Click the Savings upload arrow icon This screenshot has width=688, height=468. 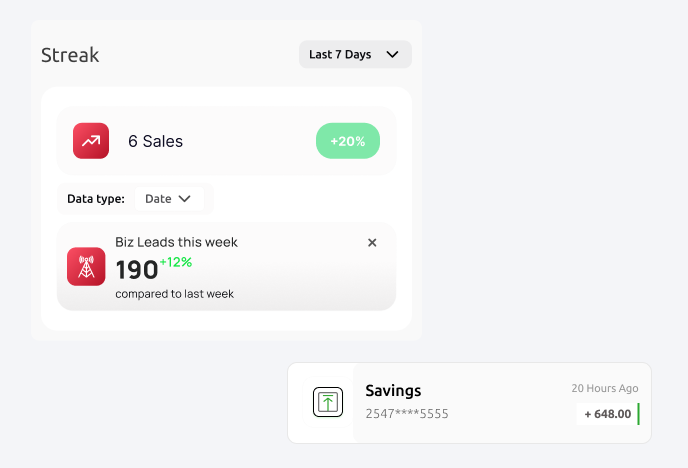click(328, 402)
